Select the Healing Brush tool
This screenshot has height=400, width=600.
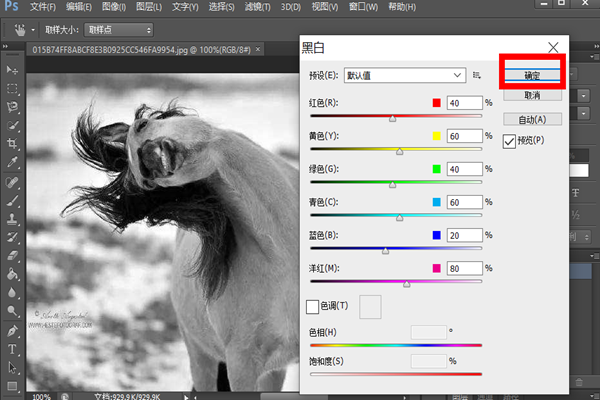[x=12, y=182]
